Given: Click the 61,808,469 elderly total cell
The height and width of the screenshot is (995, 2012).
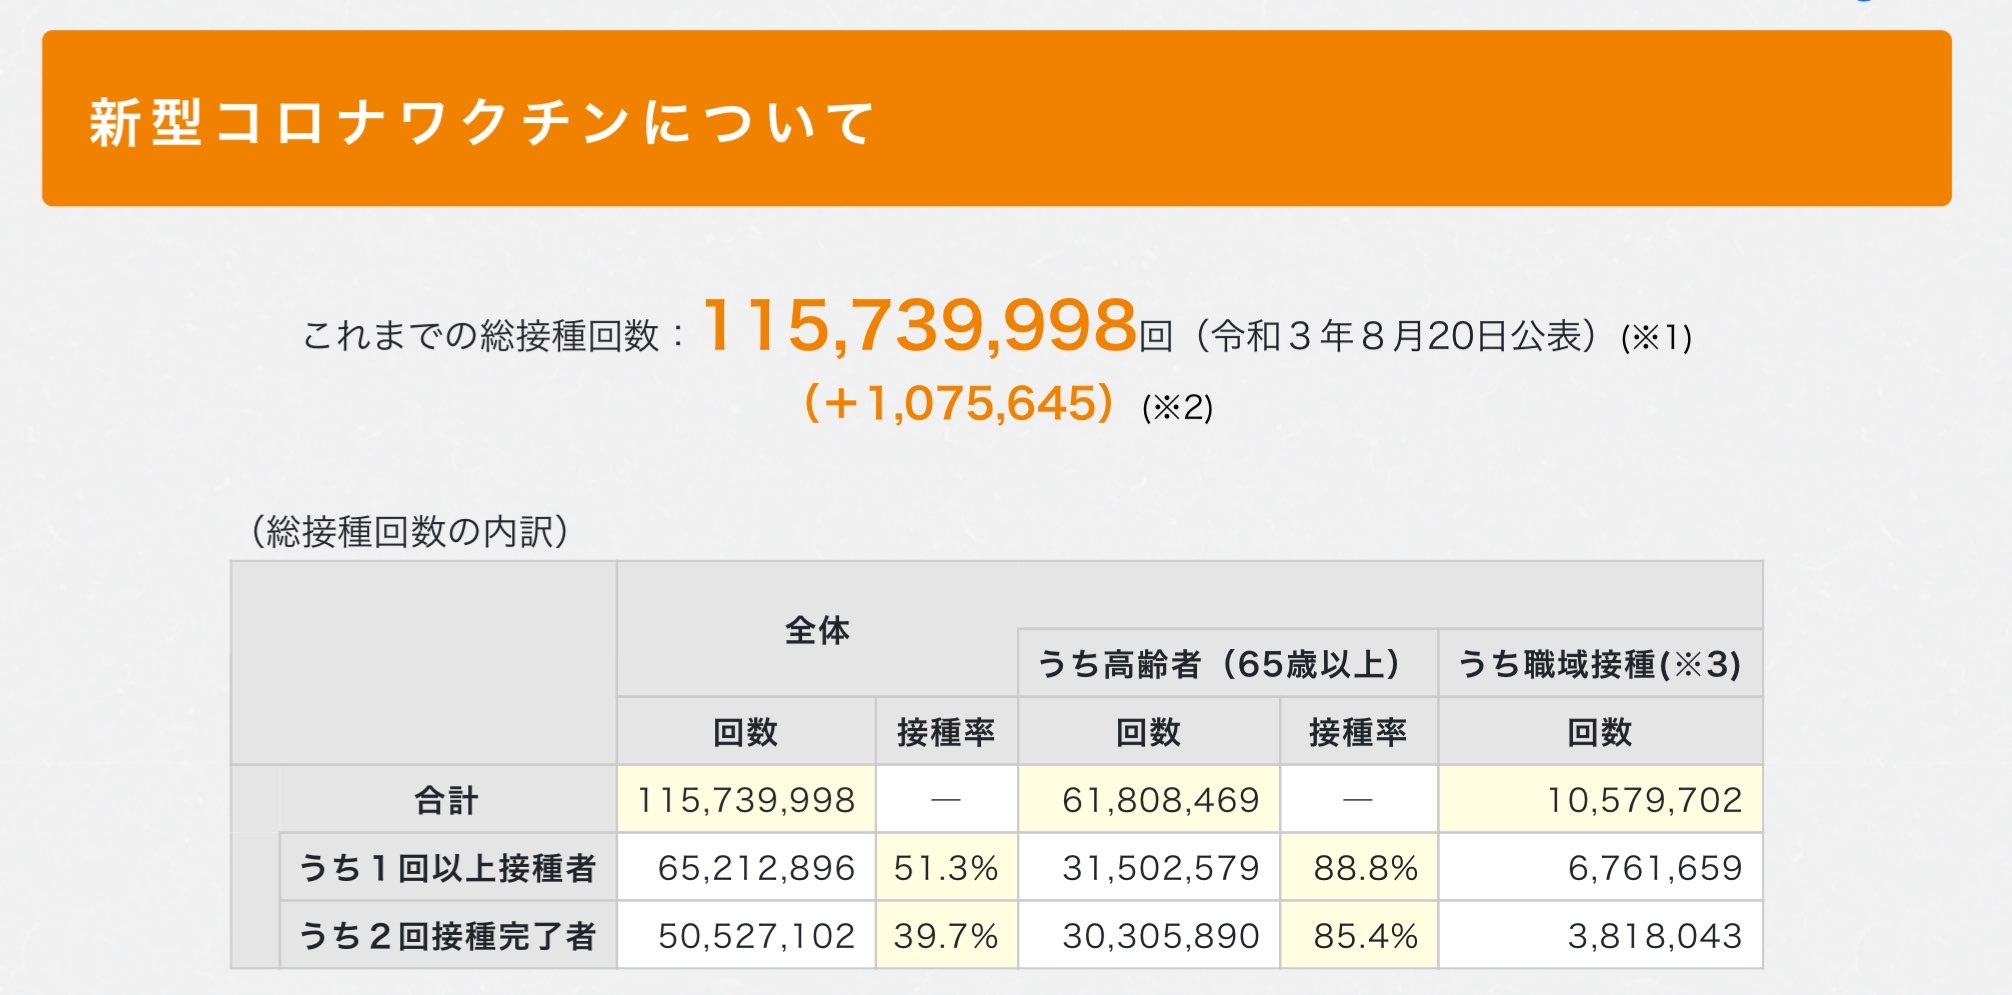Looking at the screenshot, I should click(x=1160, y=800).
